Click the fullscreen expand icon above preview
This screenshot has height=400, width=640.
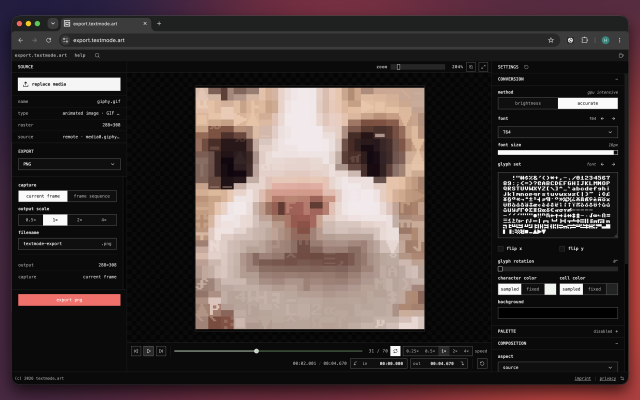(x=483, y=67)
